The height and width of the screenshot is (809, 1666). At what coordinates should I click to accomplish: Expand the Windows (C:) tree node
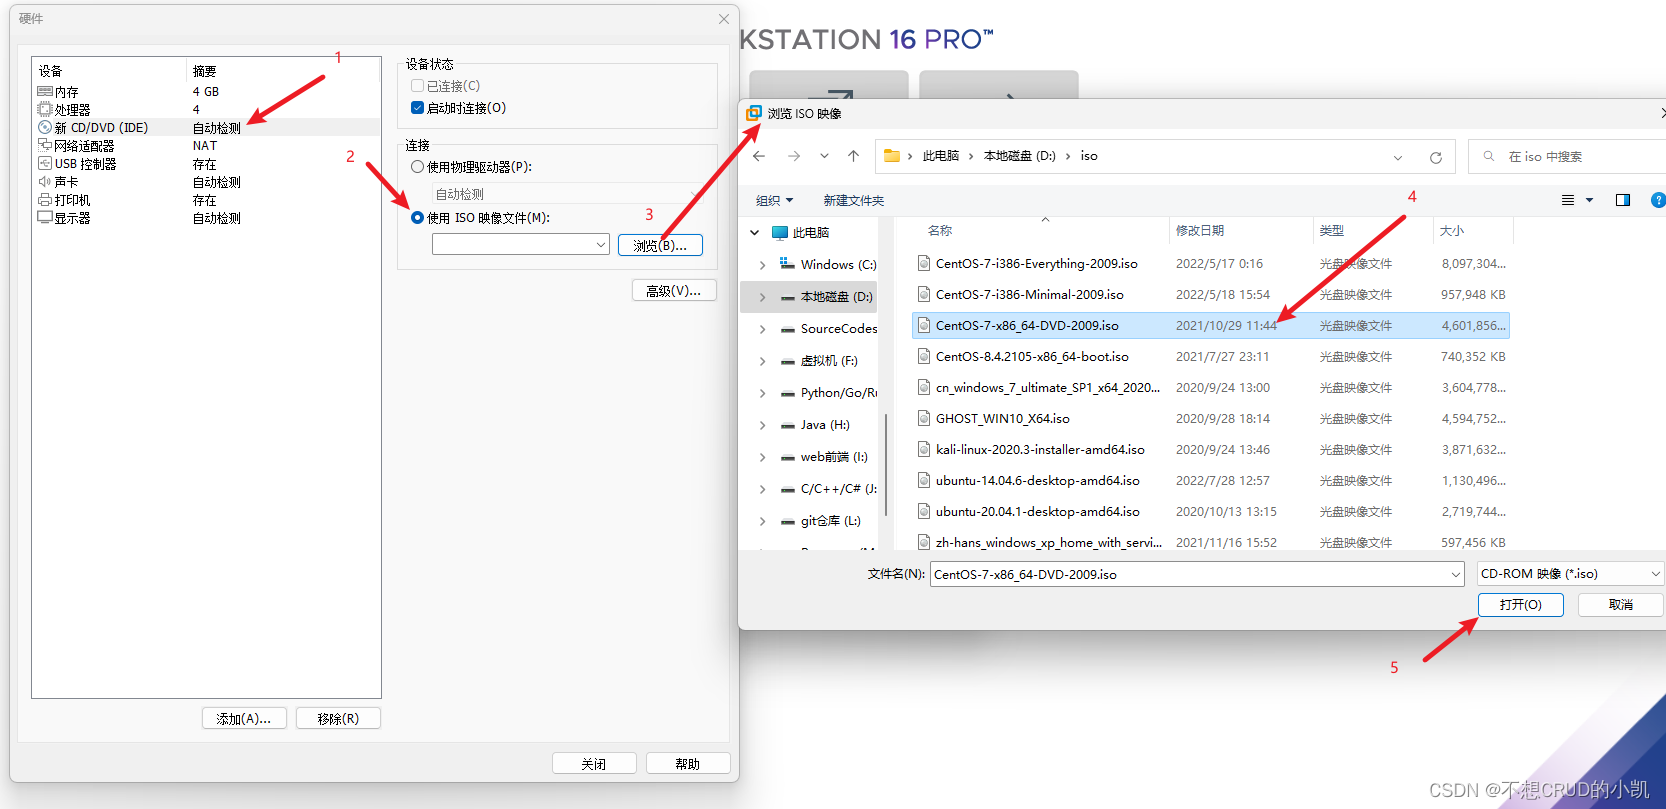[x=763, y=265]
